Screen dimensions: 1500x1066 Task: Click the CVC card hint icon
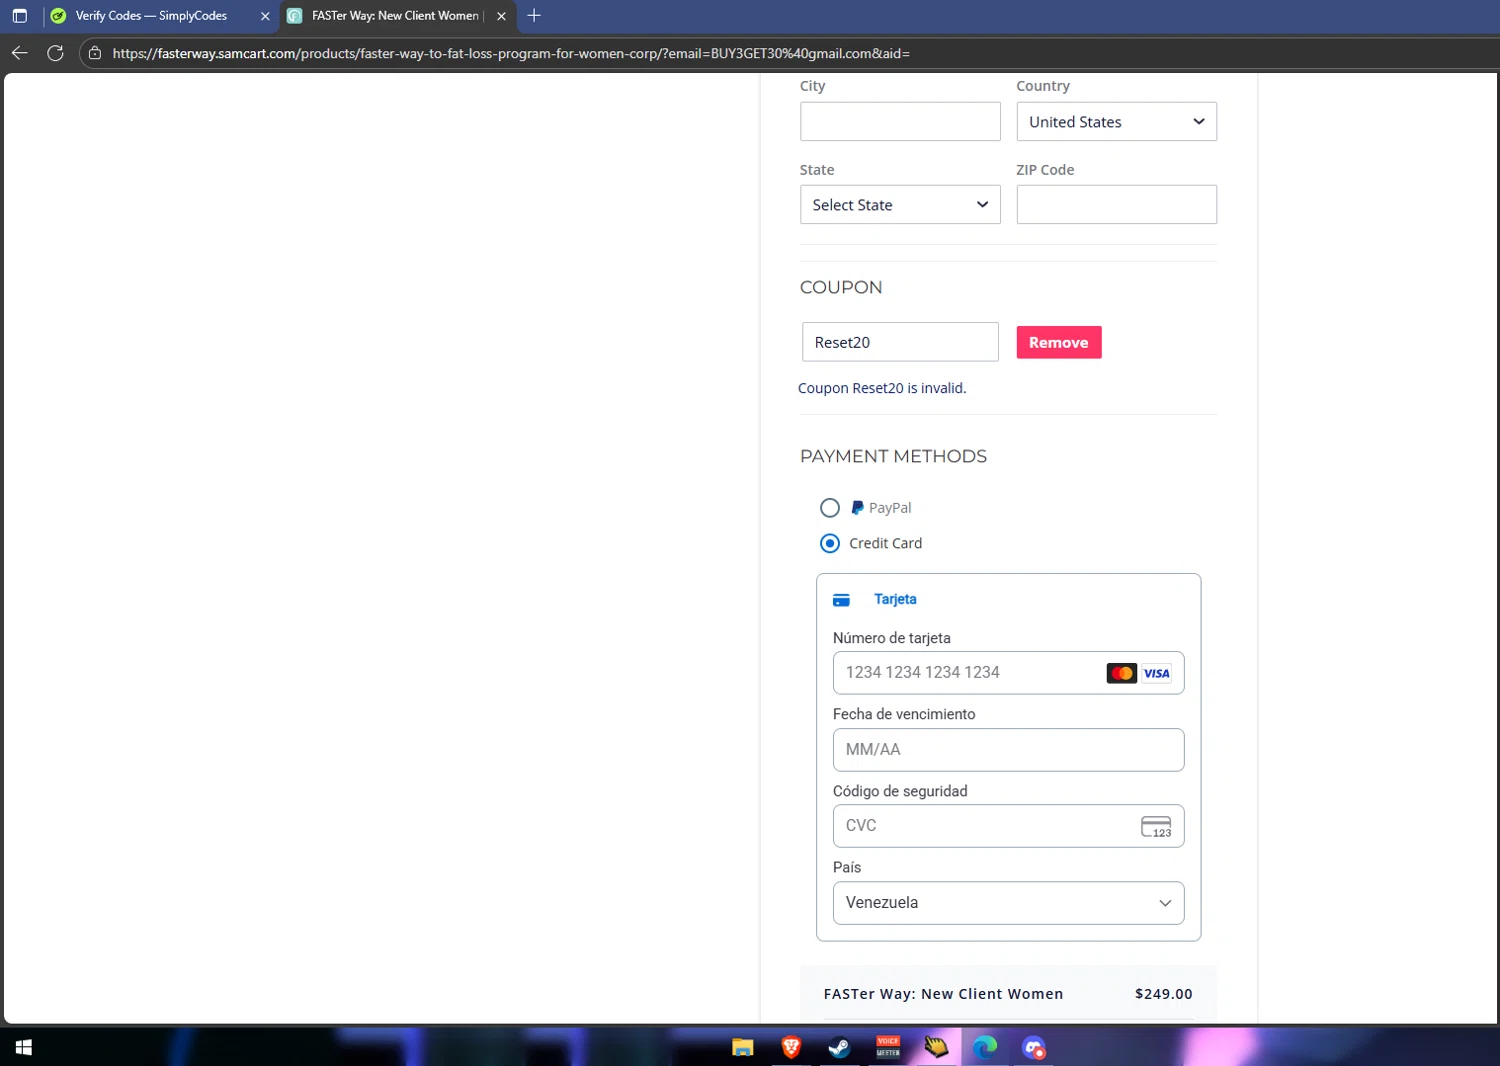click(x=1156, y=827)
